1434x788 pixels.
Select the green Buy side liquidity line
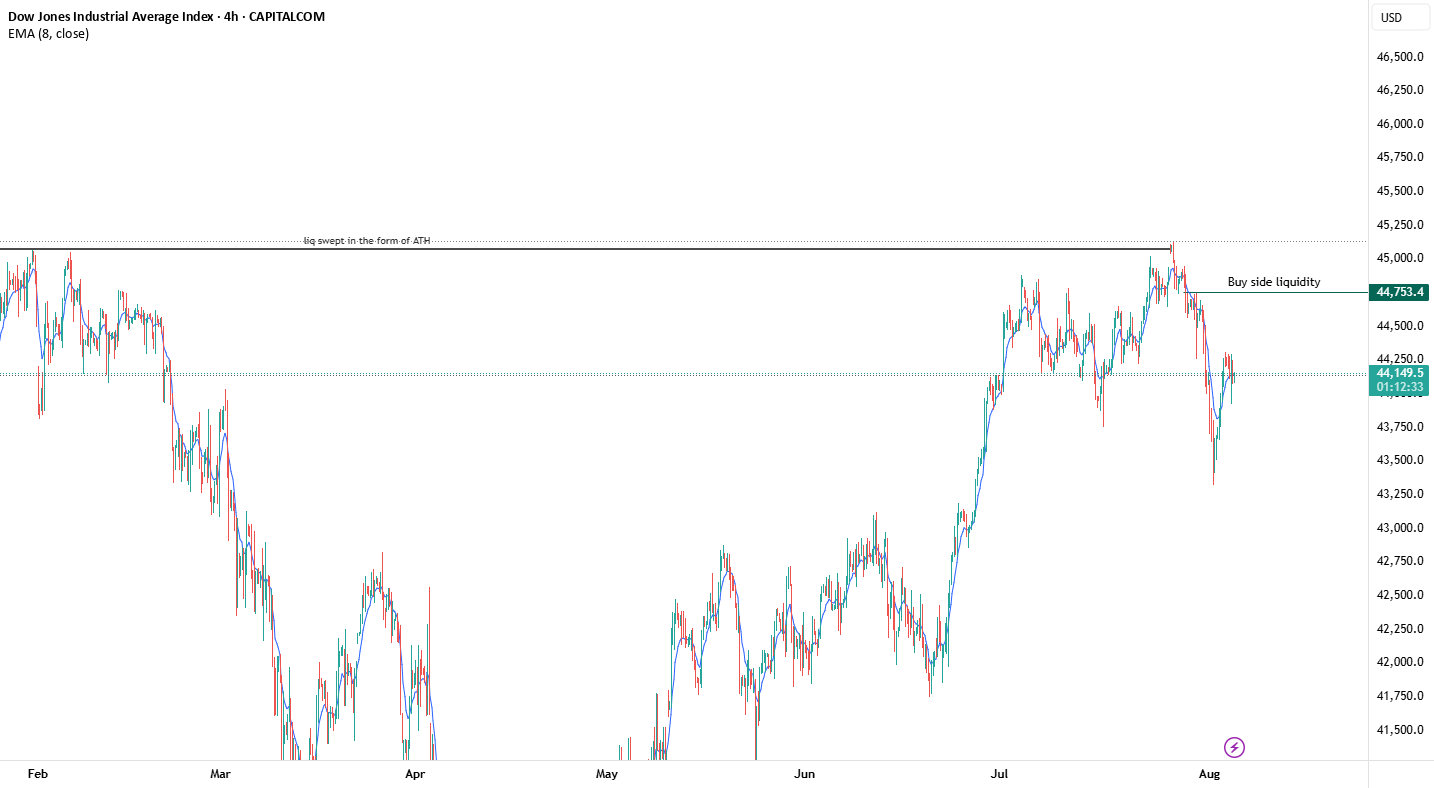1275,292
